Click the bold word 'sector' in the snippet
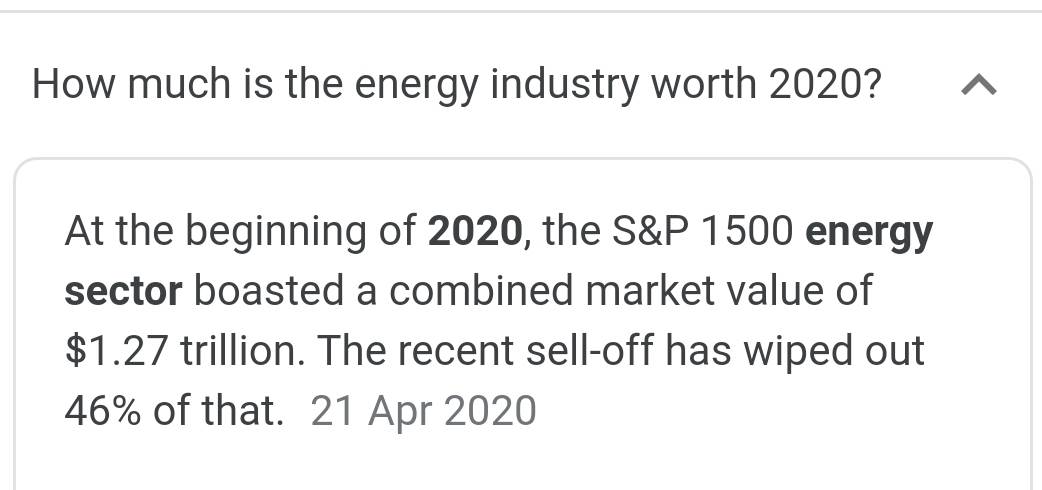 [123, 291]
